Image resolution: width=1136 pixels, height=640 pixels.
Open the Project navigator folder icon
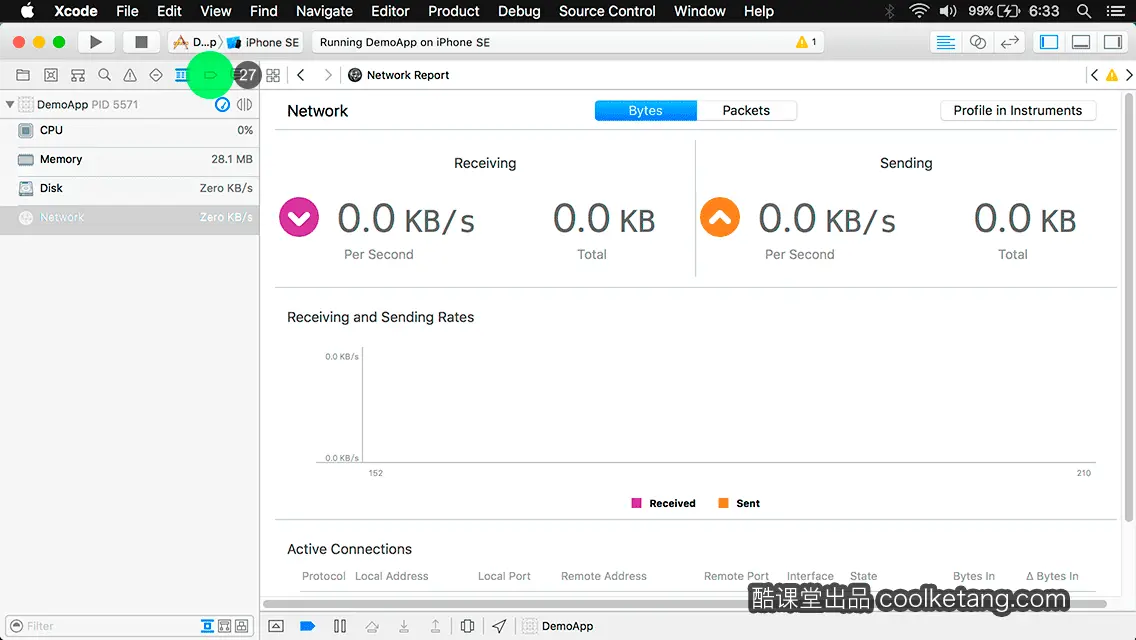point(23,75)
